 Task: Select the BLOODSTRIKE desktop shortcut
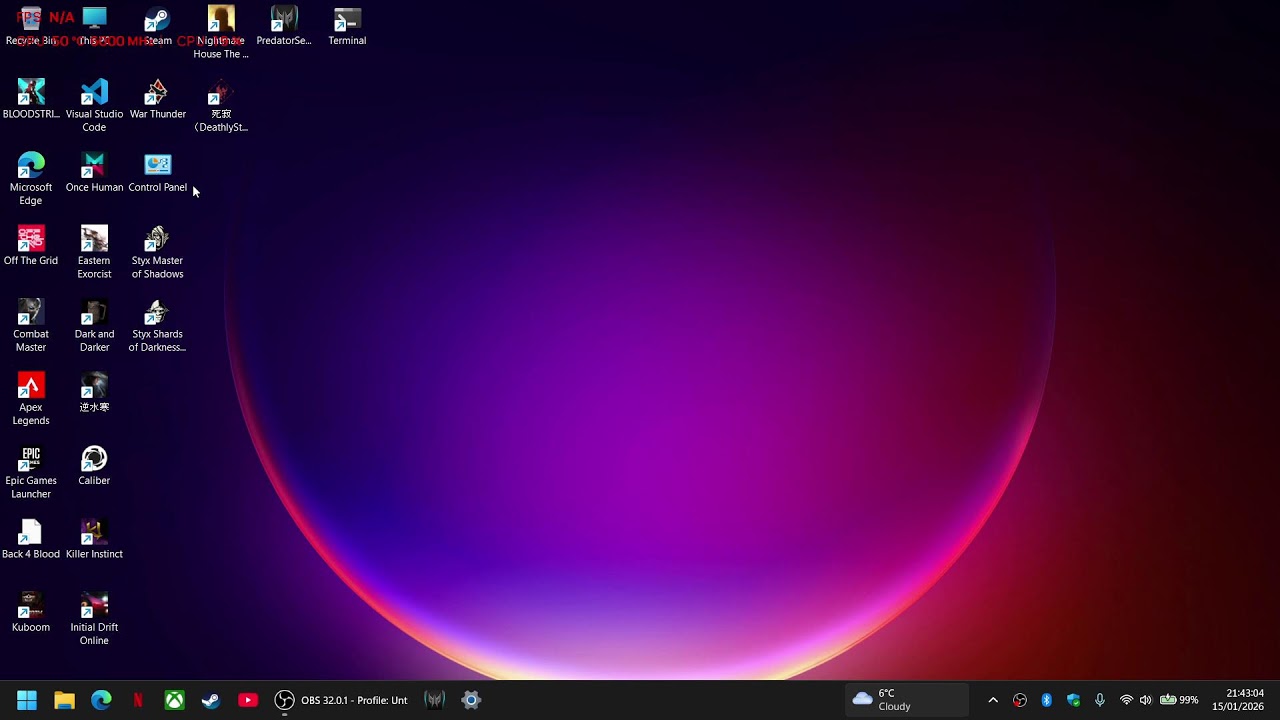[31, 100]
